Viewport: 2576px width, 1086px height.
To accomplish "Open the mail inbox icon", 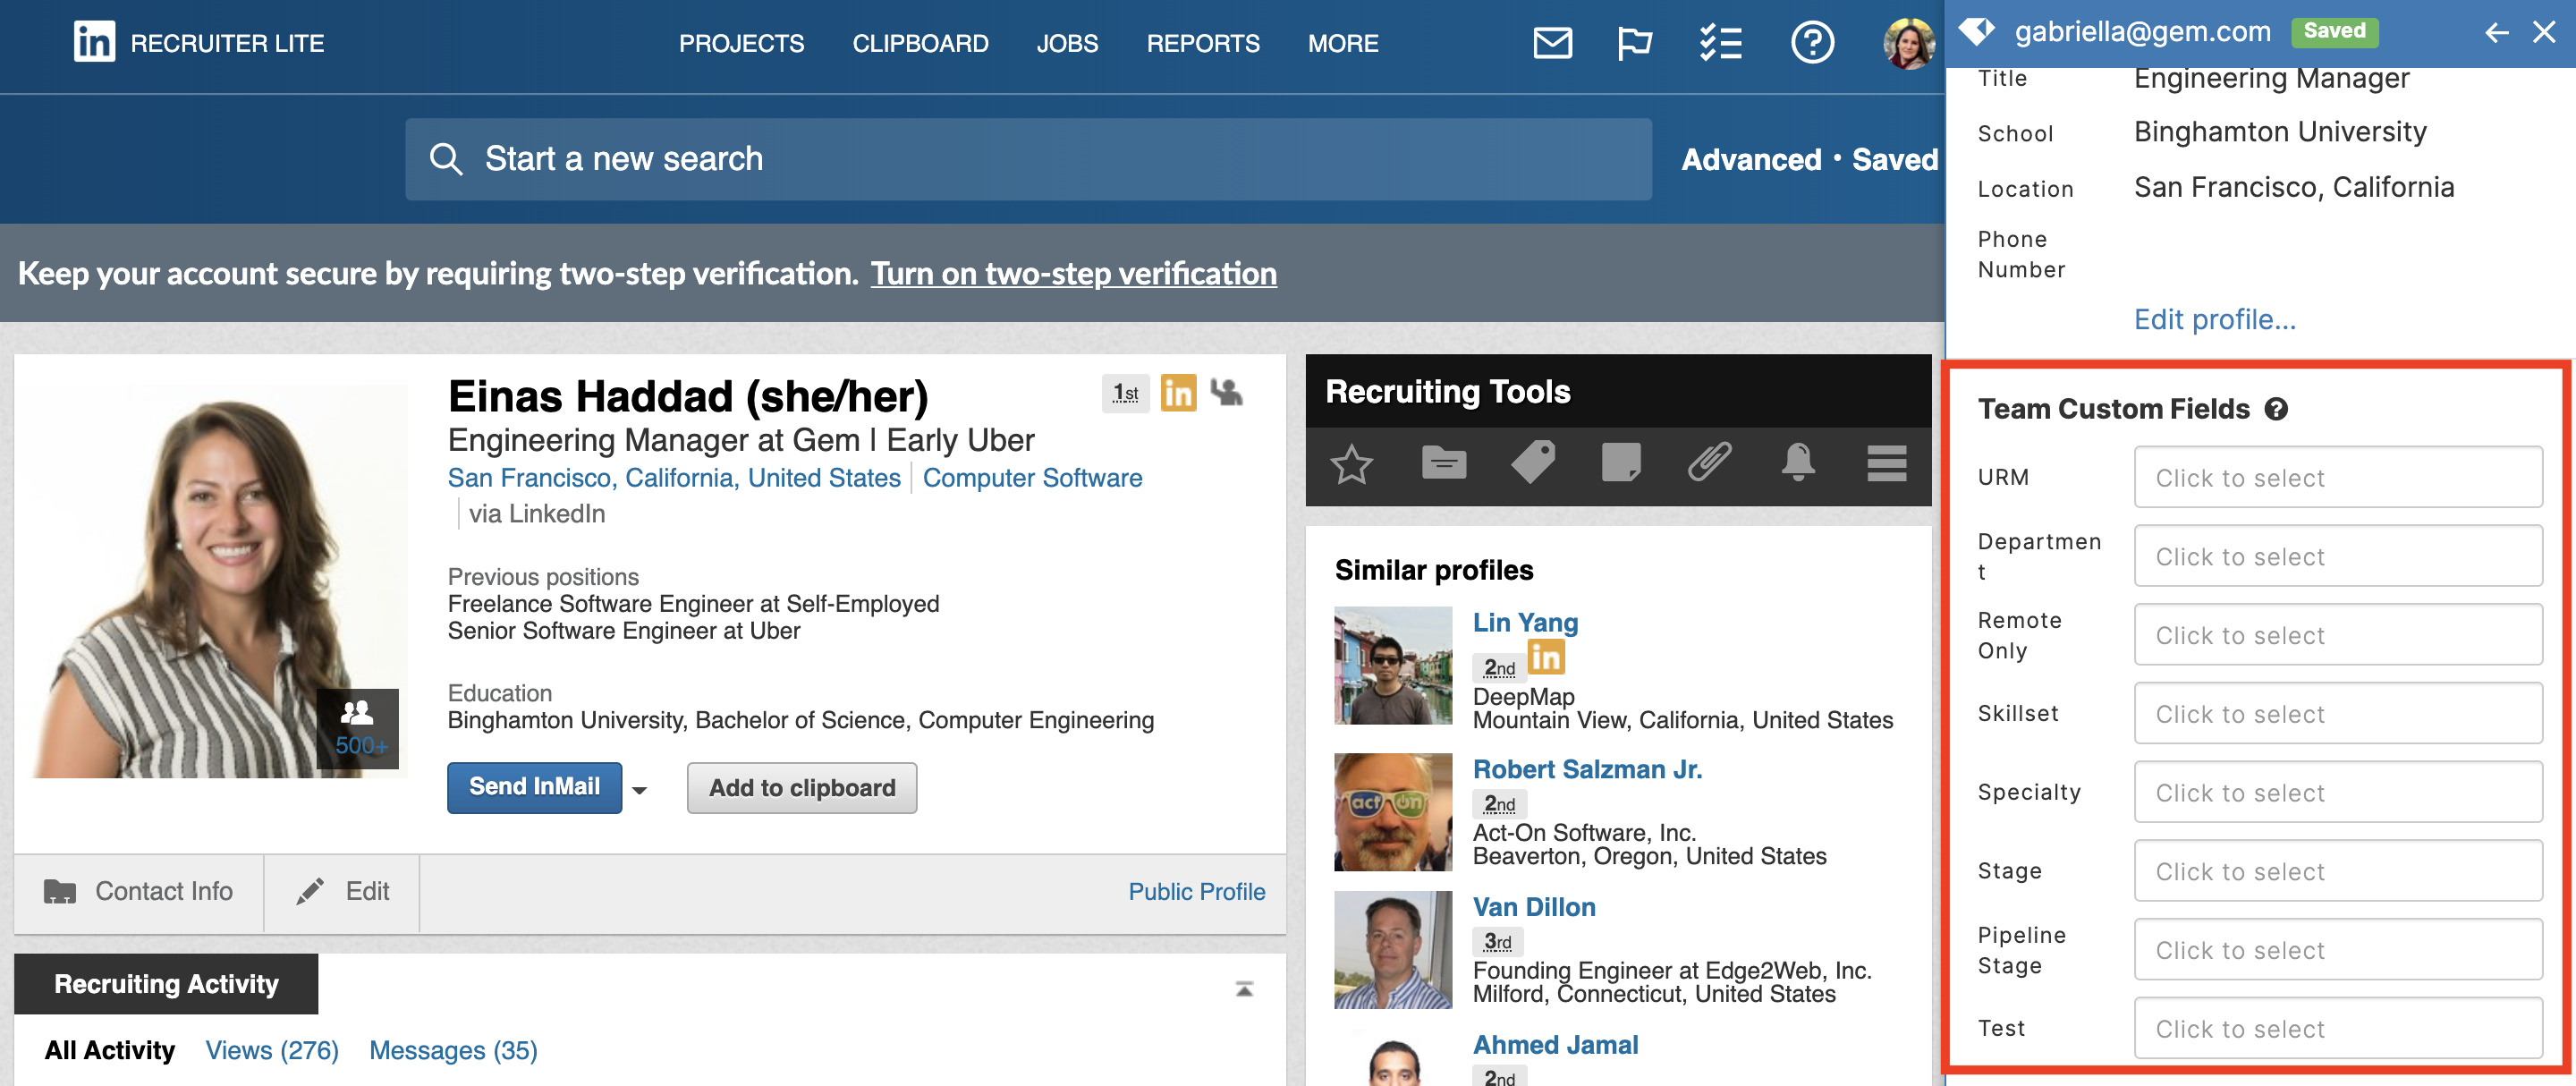I will coord(1552,43).
